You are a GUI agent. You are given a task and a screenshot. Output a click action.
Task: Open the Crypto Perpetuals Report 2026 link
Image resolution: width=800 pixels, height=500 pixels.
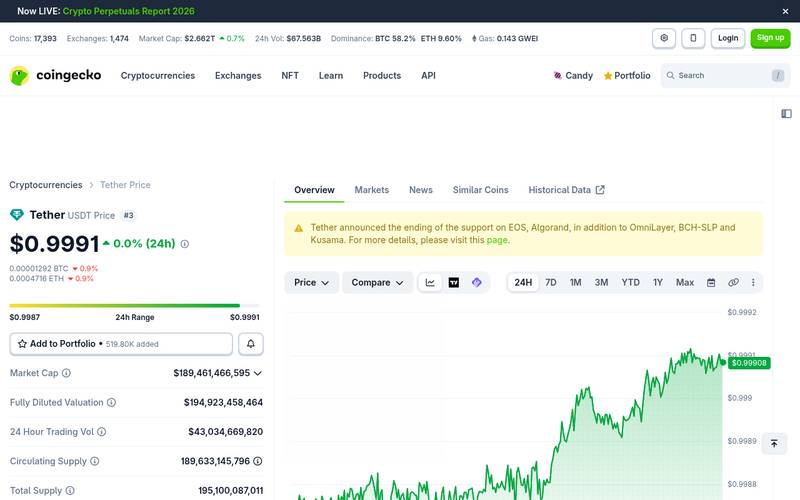pos(128,11)
